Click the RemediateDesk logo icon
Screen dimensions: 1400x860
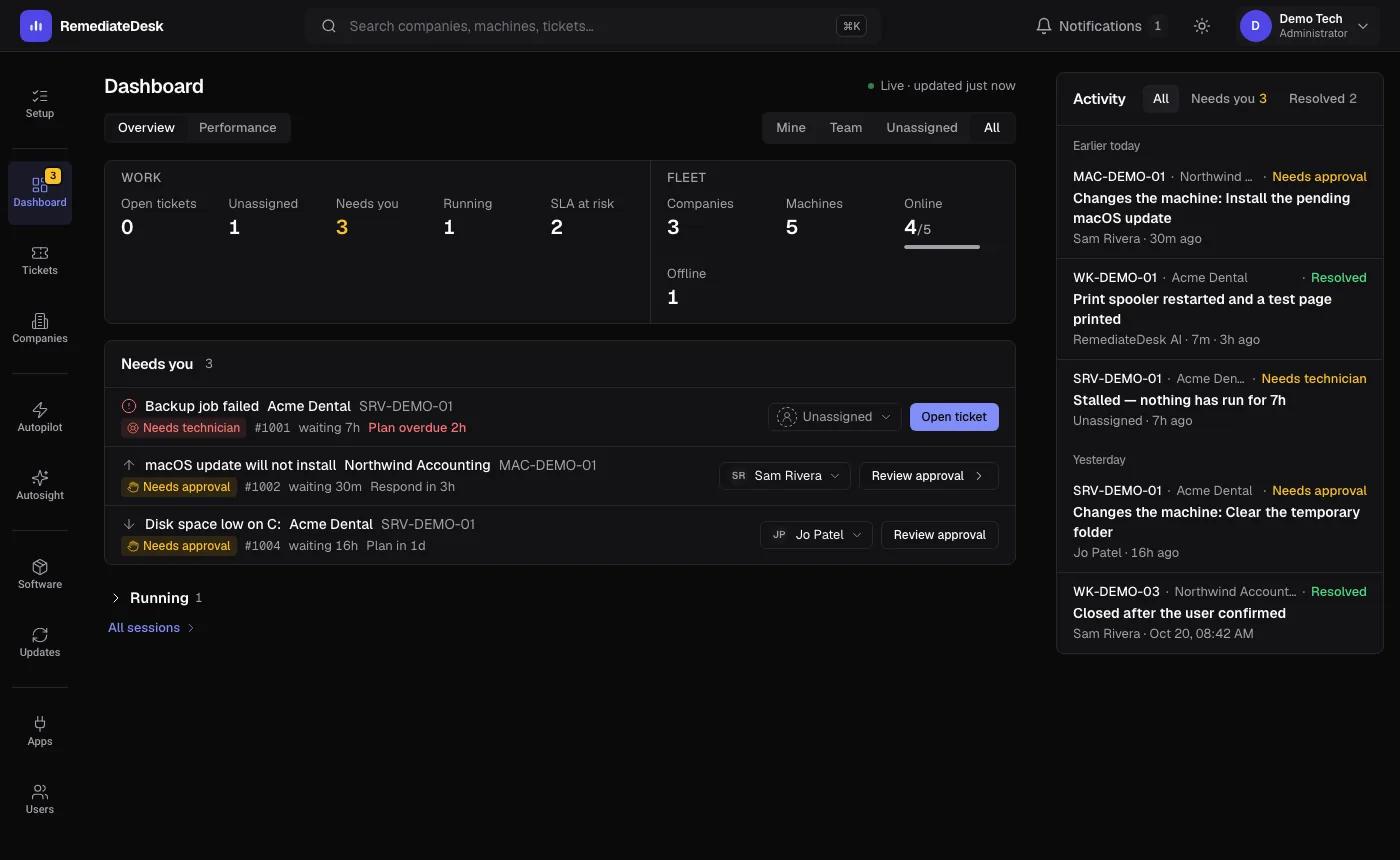click(36, 26)
